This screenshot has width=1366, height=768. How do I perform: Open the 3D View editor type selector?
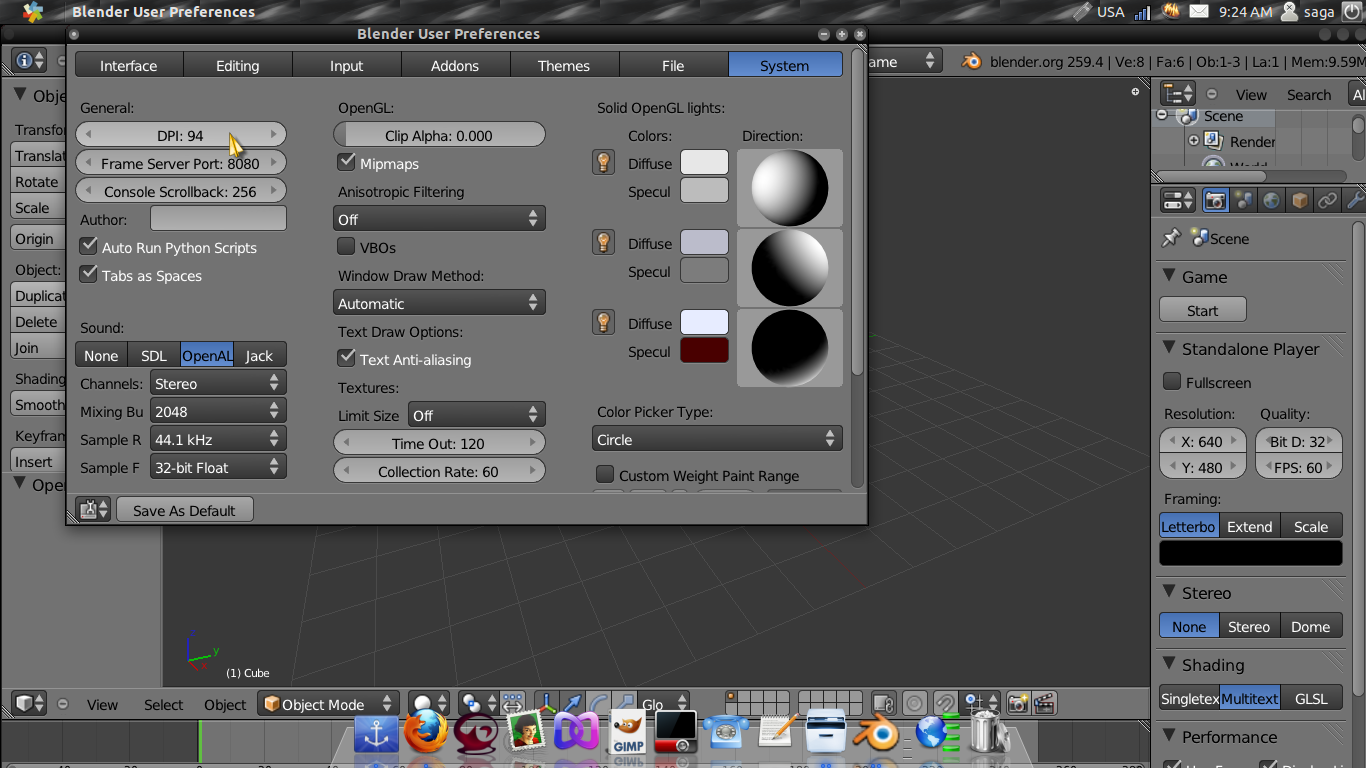(x=29, y=703)
